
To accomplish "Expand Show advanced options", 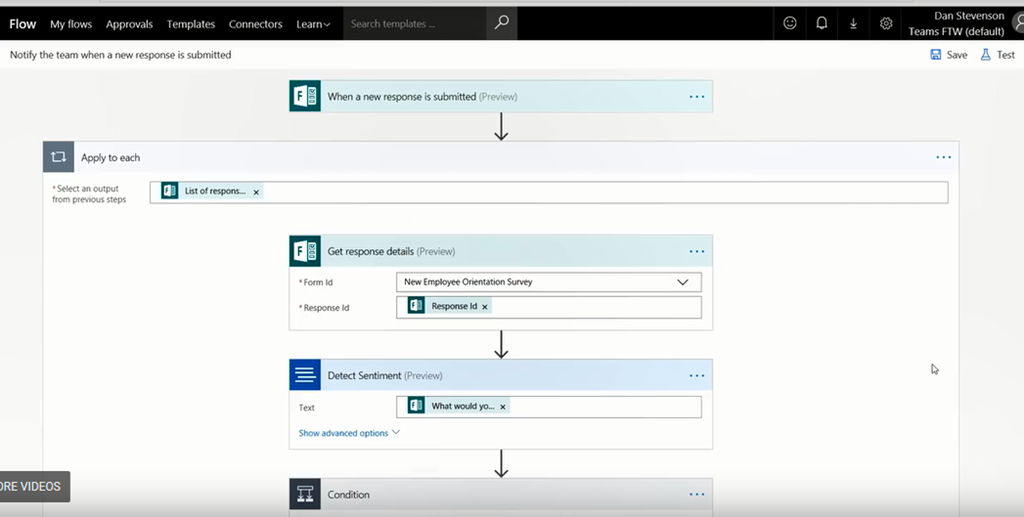I will click(x=349, y=433).
